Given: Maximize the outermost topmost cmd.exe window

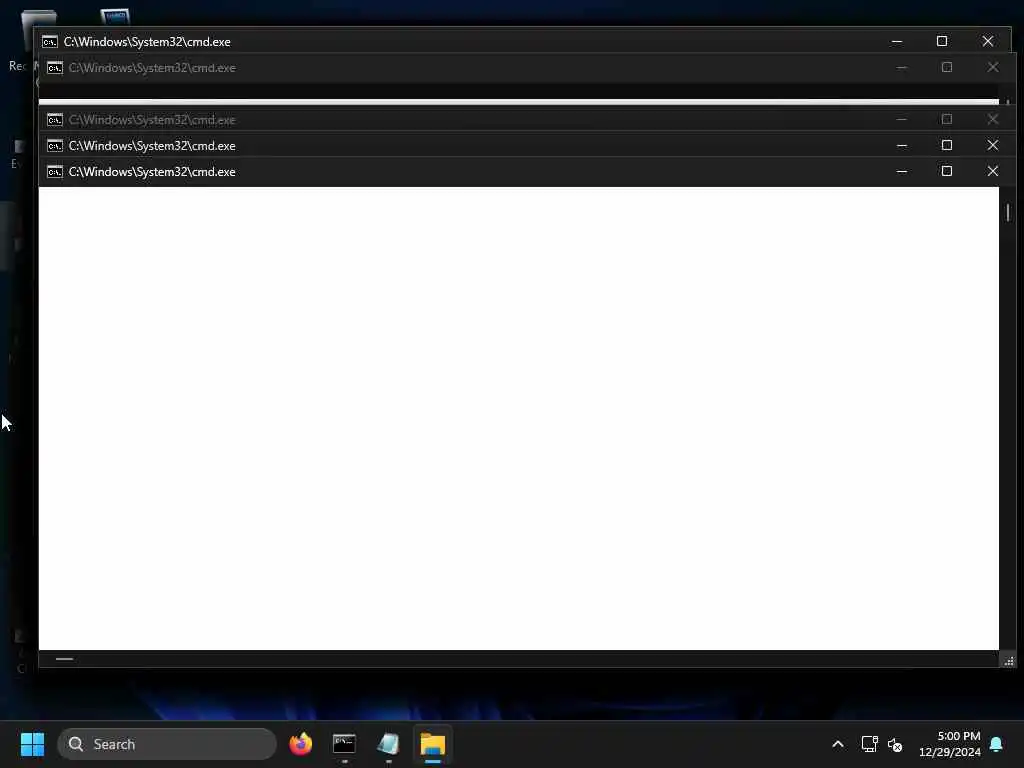Looking at the screenshot, I should click(x=942, y=41).
